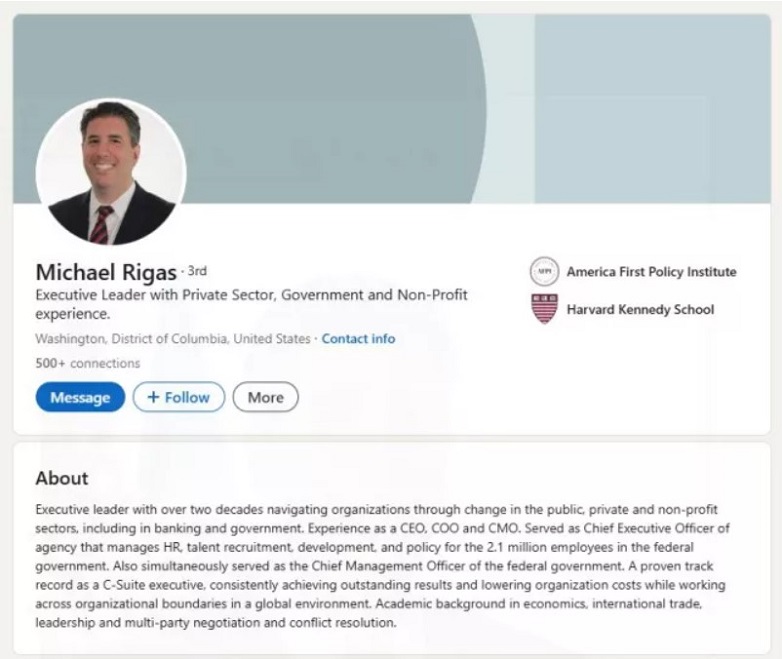Click the plus icon on Follow button
The width and height of the screenshot is (782, 659).
click(153, 397)
